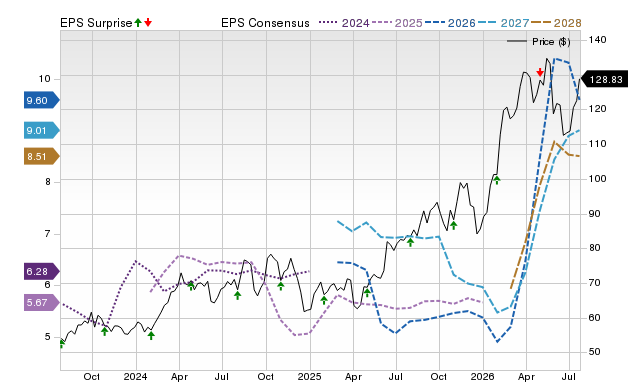The image size is (640, 382).
Task: Select the green surprise arrow after Jul 2024
Action: click(238, 295)
